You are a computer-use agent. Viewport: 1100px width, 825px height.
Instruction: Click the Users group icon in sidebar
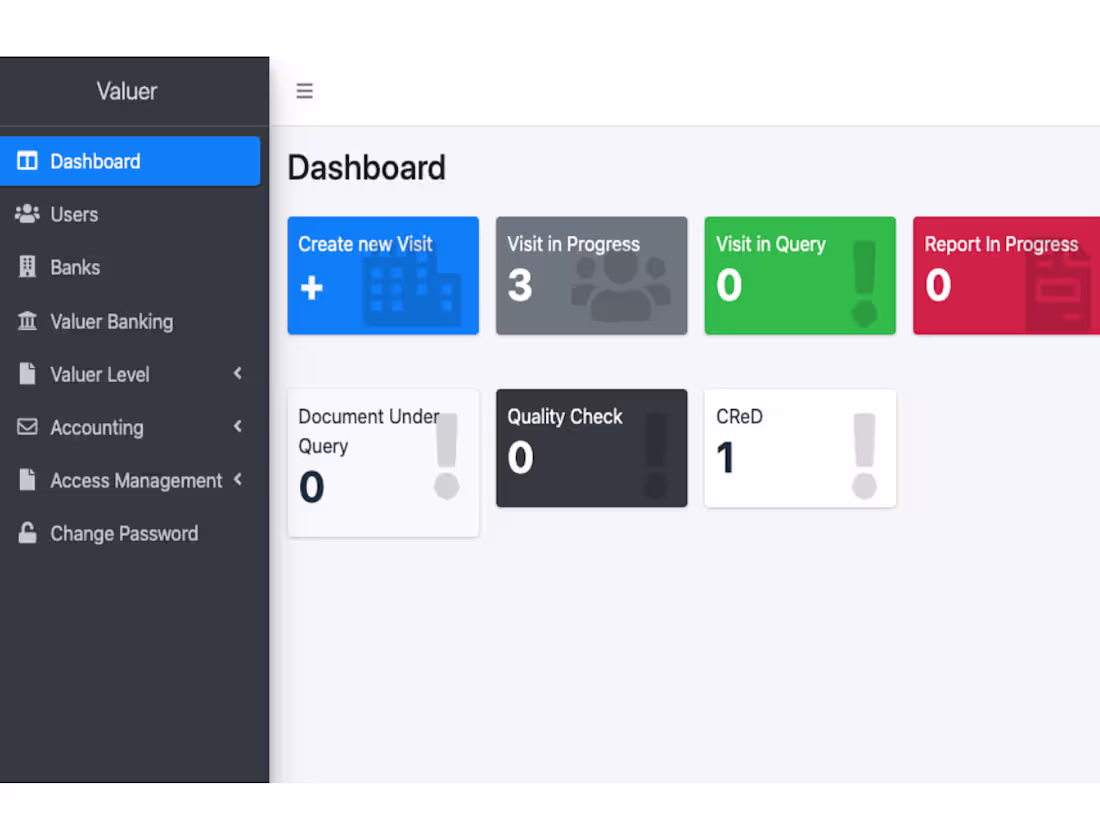pos(27,214)
